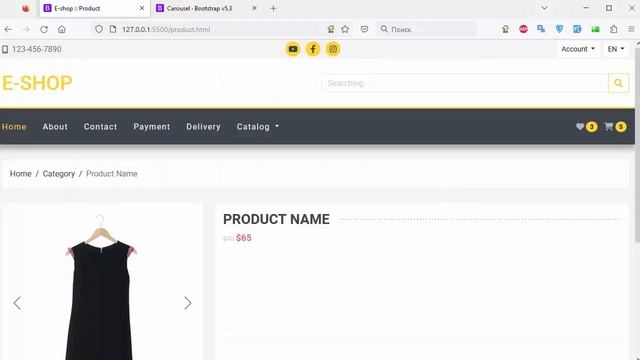
Task: Open the Instagram social icon
Action: (333, 49)
